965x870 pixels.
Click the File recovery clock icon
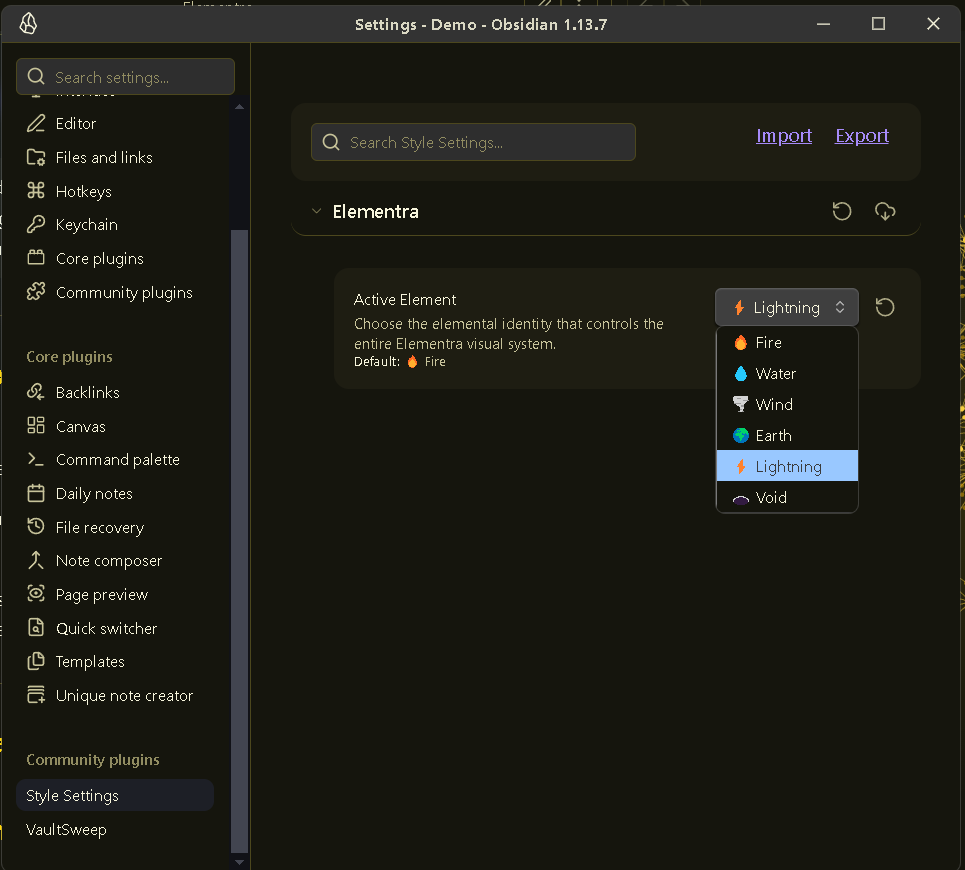36,527
